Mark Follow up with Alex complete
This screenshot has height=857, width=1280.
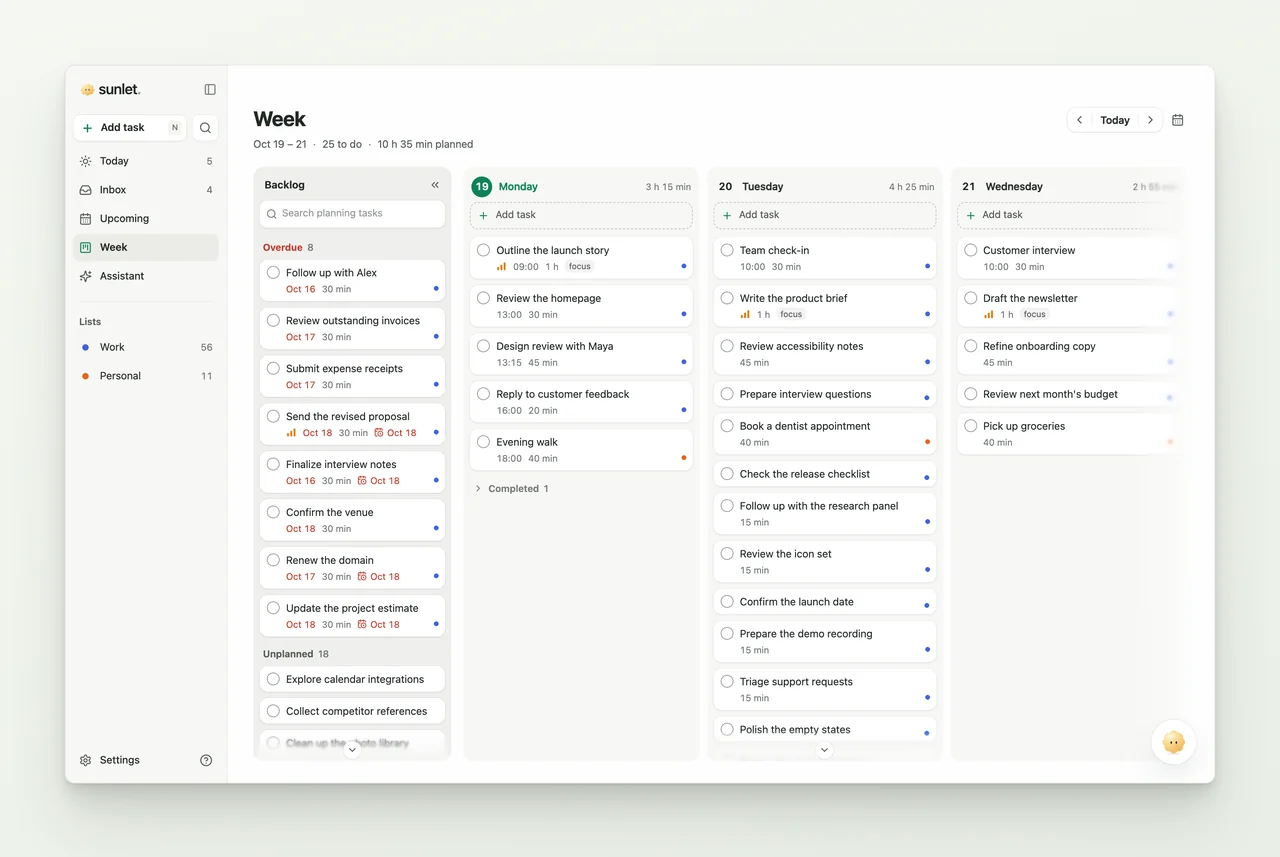pyautogui.click(x=273, y=272)
